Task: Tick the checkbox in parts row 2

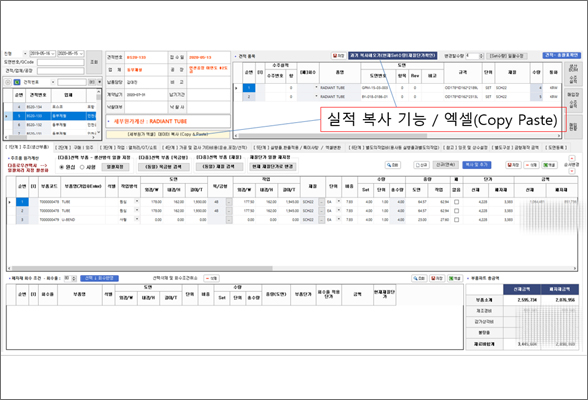Action: tap(456, 211)
